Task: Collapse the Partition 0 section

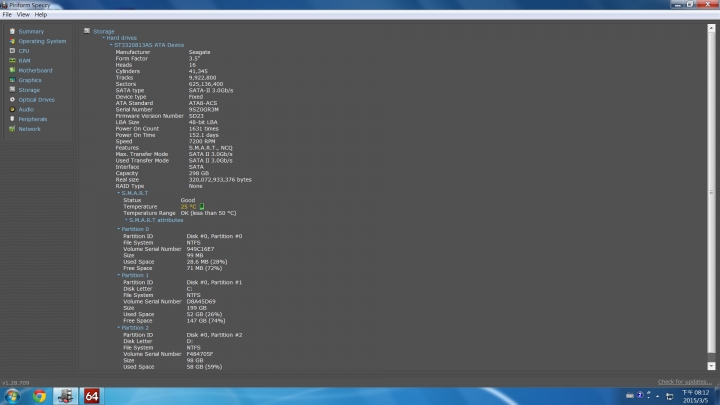Action: point(118,229)
